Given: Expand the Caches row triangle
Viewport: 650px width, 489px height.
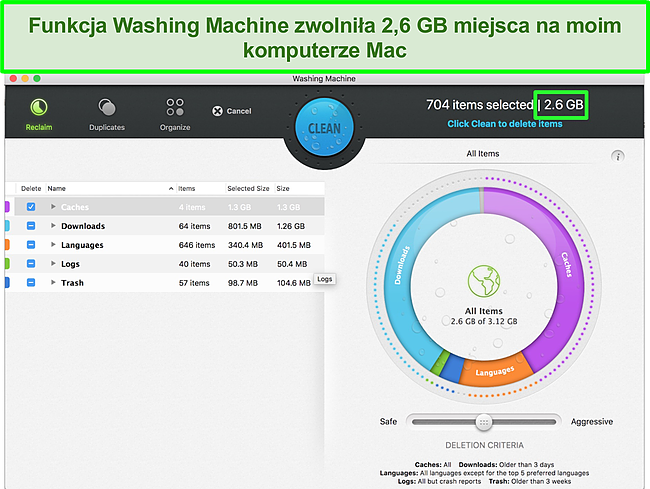Looking at the screenshot, I should tap(53, 206).
